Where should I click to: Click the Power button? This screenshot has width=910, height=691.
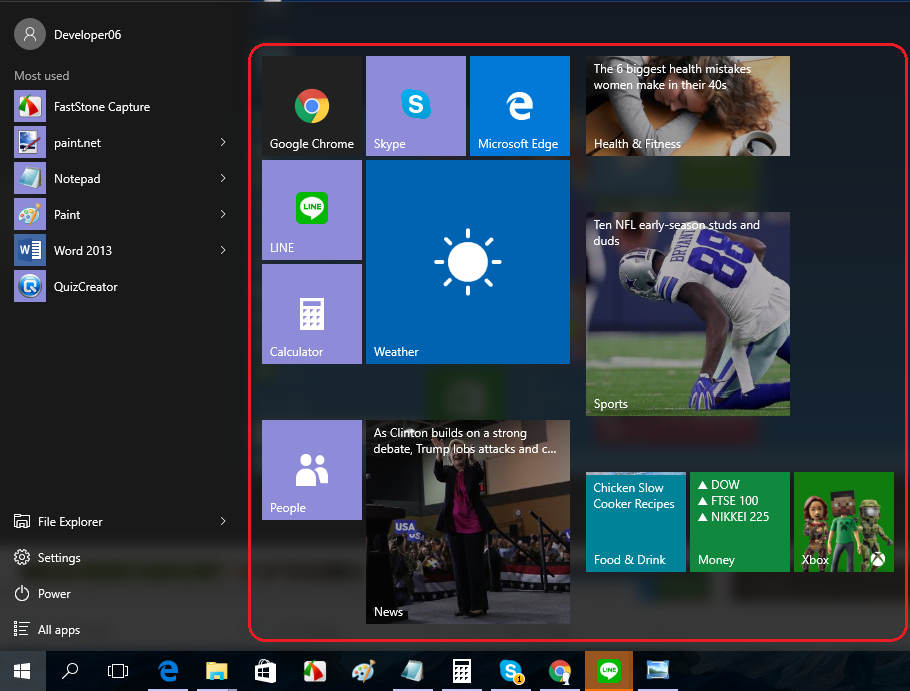pos(54,594)
